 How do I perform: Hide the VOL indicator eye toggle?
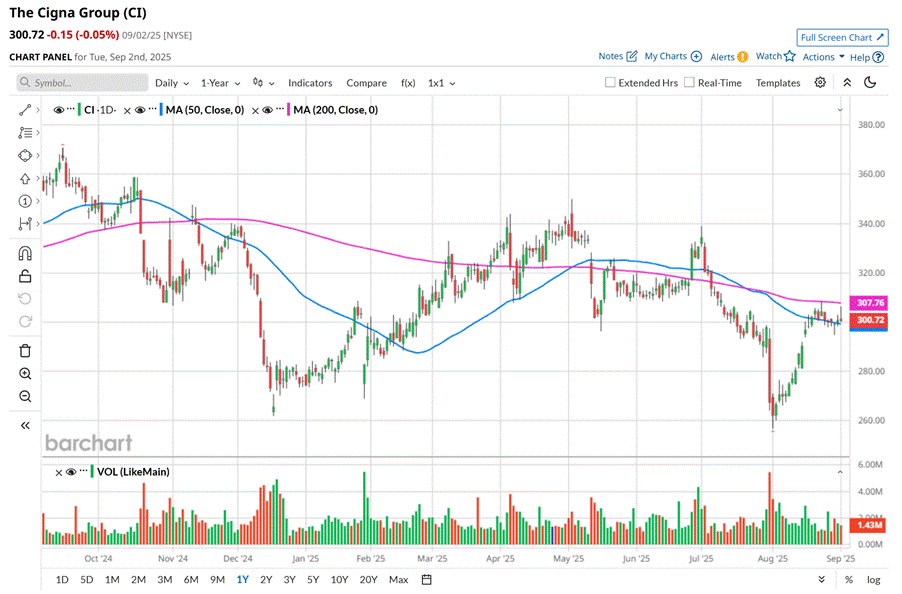tap(71, 472)
